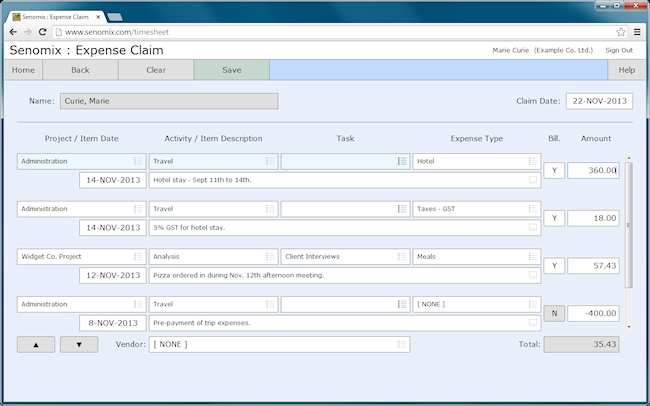Switch to the Senomix Expense Claim browser tab
Viewport: 650px width, 406px height.
[x=56, y=17]
